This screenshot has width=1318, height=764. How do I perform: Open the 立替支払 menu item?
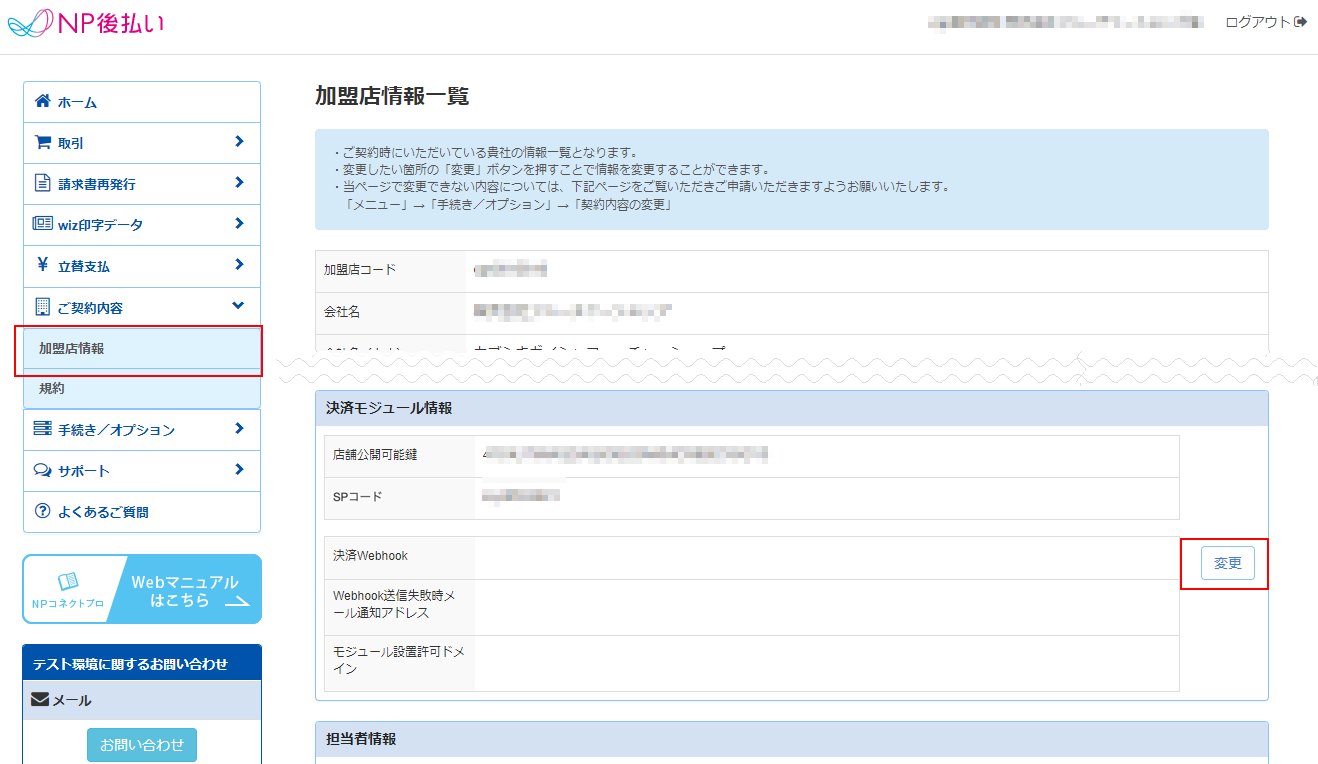(142, 266)
